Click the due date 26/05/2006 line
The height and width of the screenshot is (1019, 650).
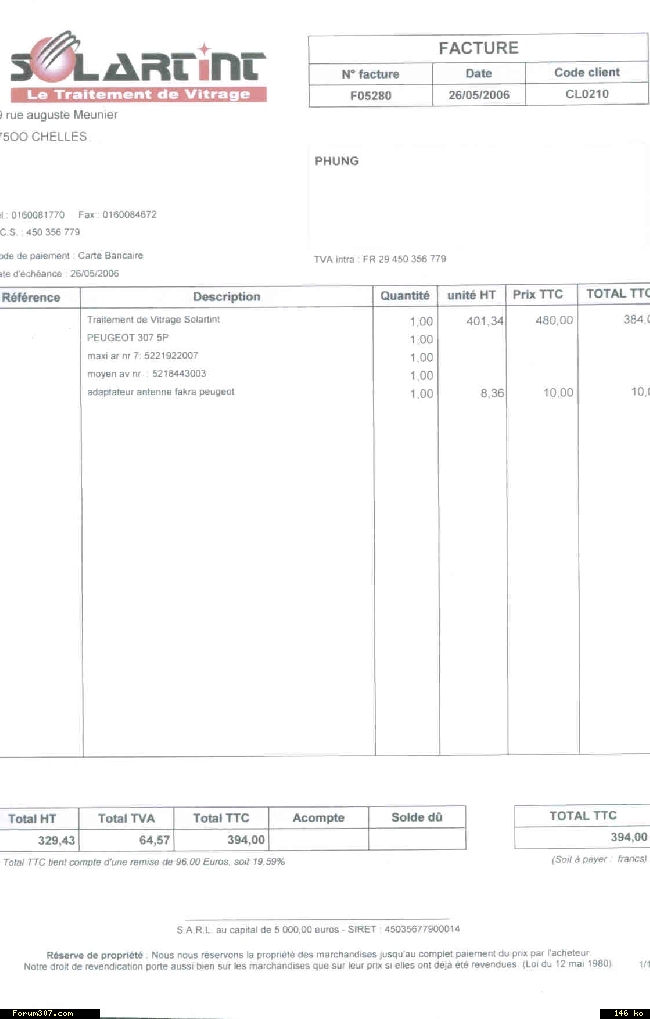click(60, 274)
